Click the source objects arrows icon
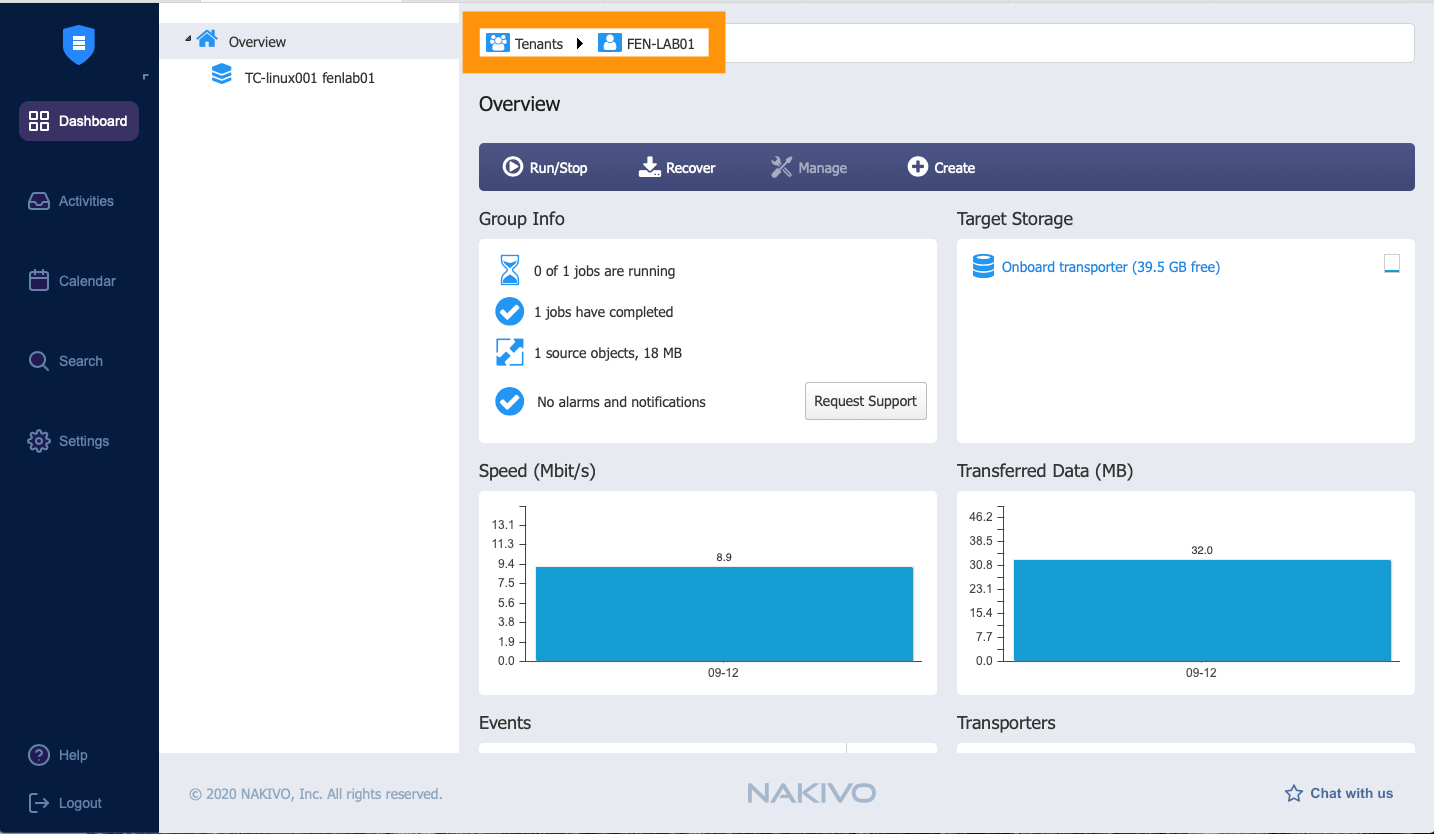Screen dimensions: 1434x834 510,352
